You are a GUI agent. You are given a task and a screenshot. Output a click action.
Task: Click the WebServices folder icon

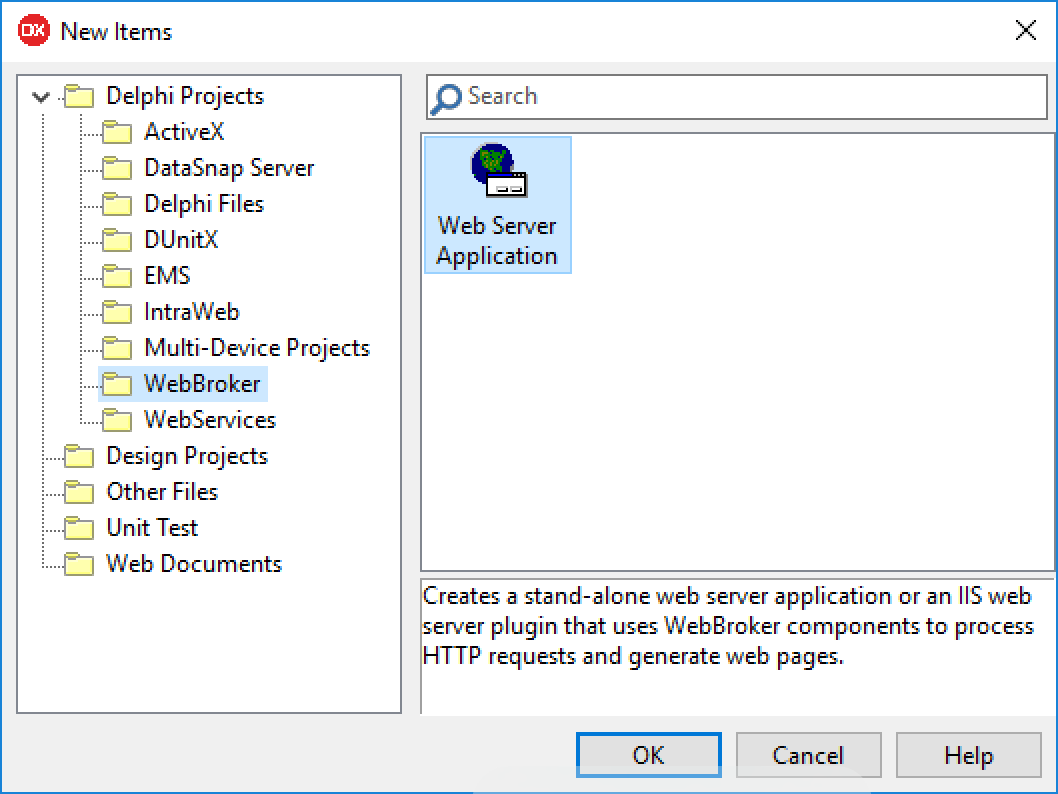point(117,420)
